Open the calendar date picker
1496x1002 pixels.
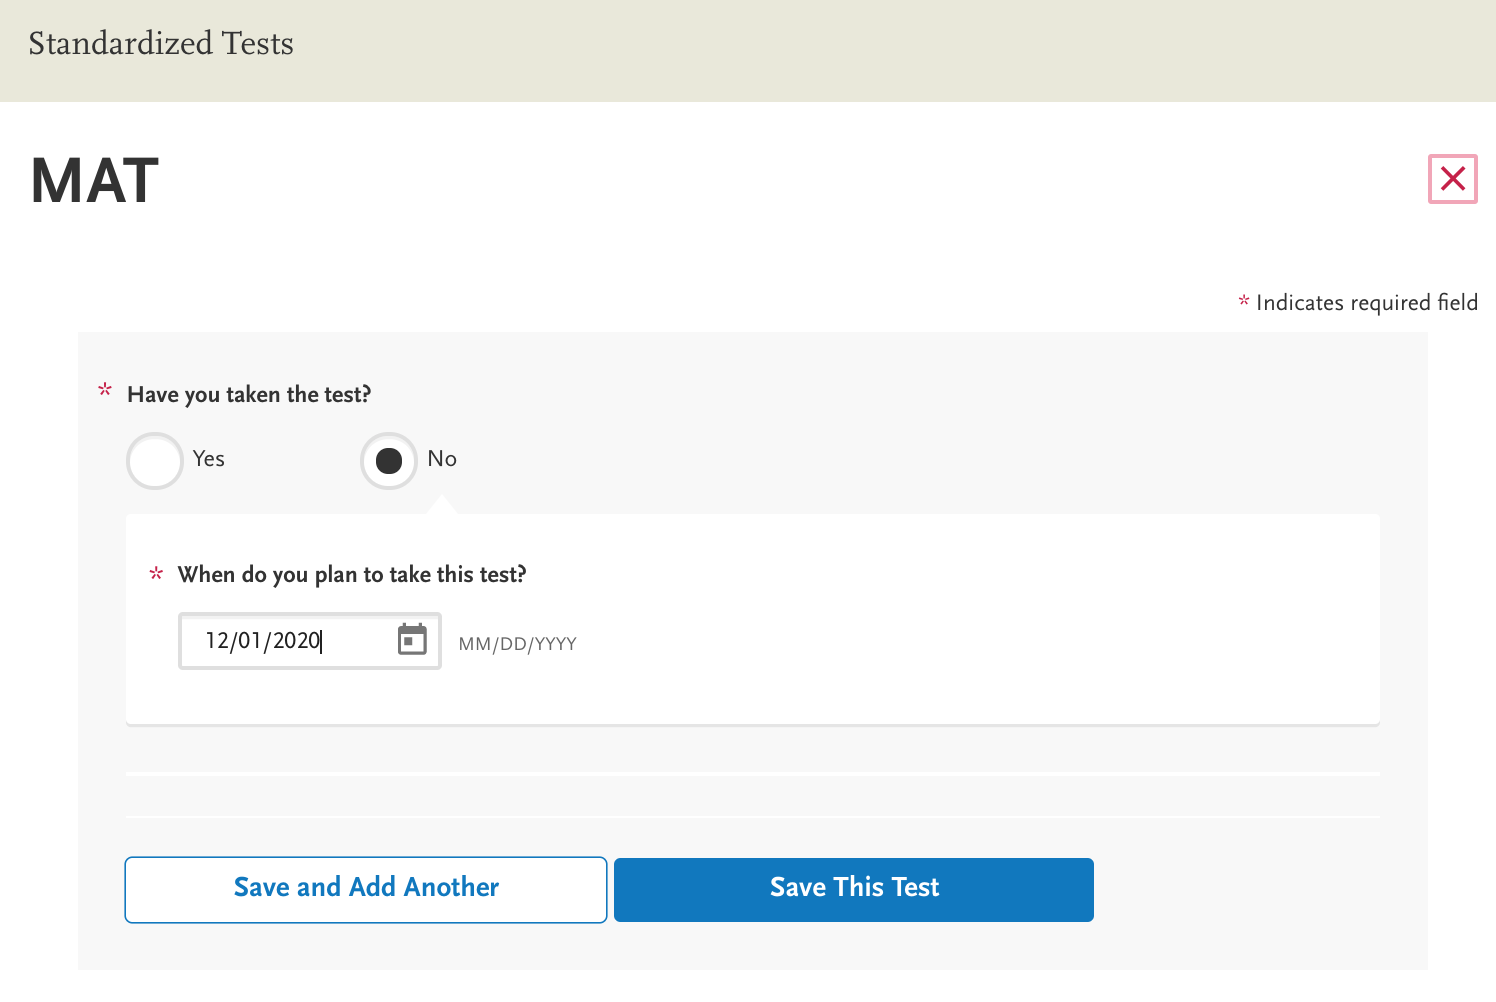point(412,640)
